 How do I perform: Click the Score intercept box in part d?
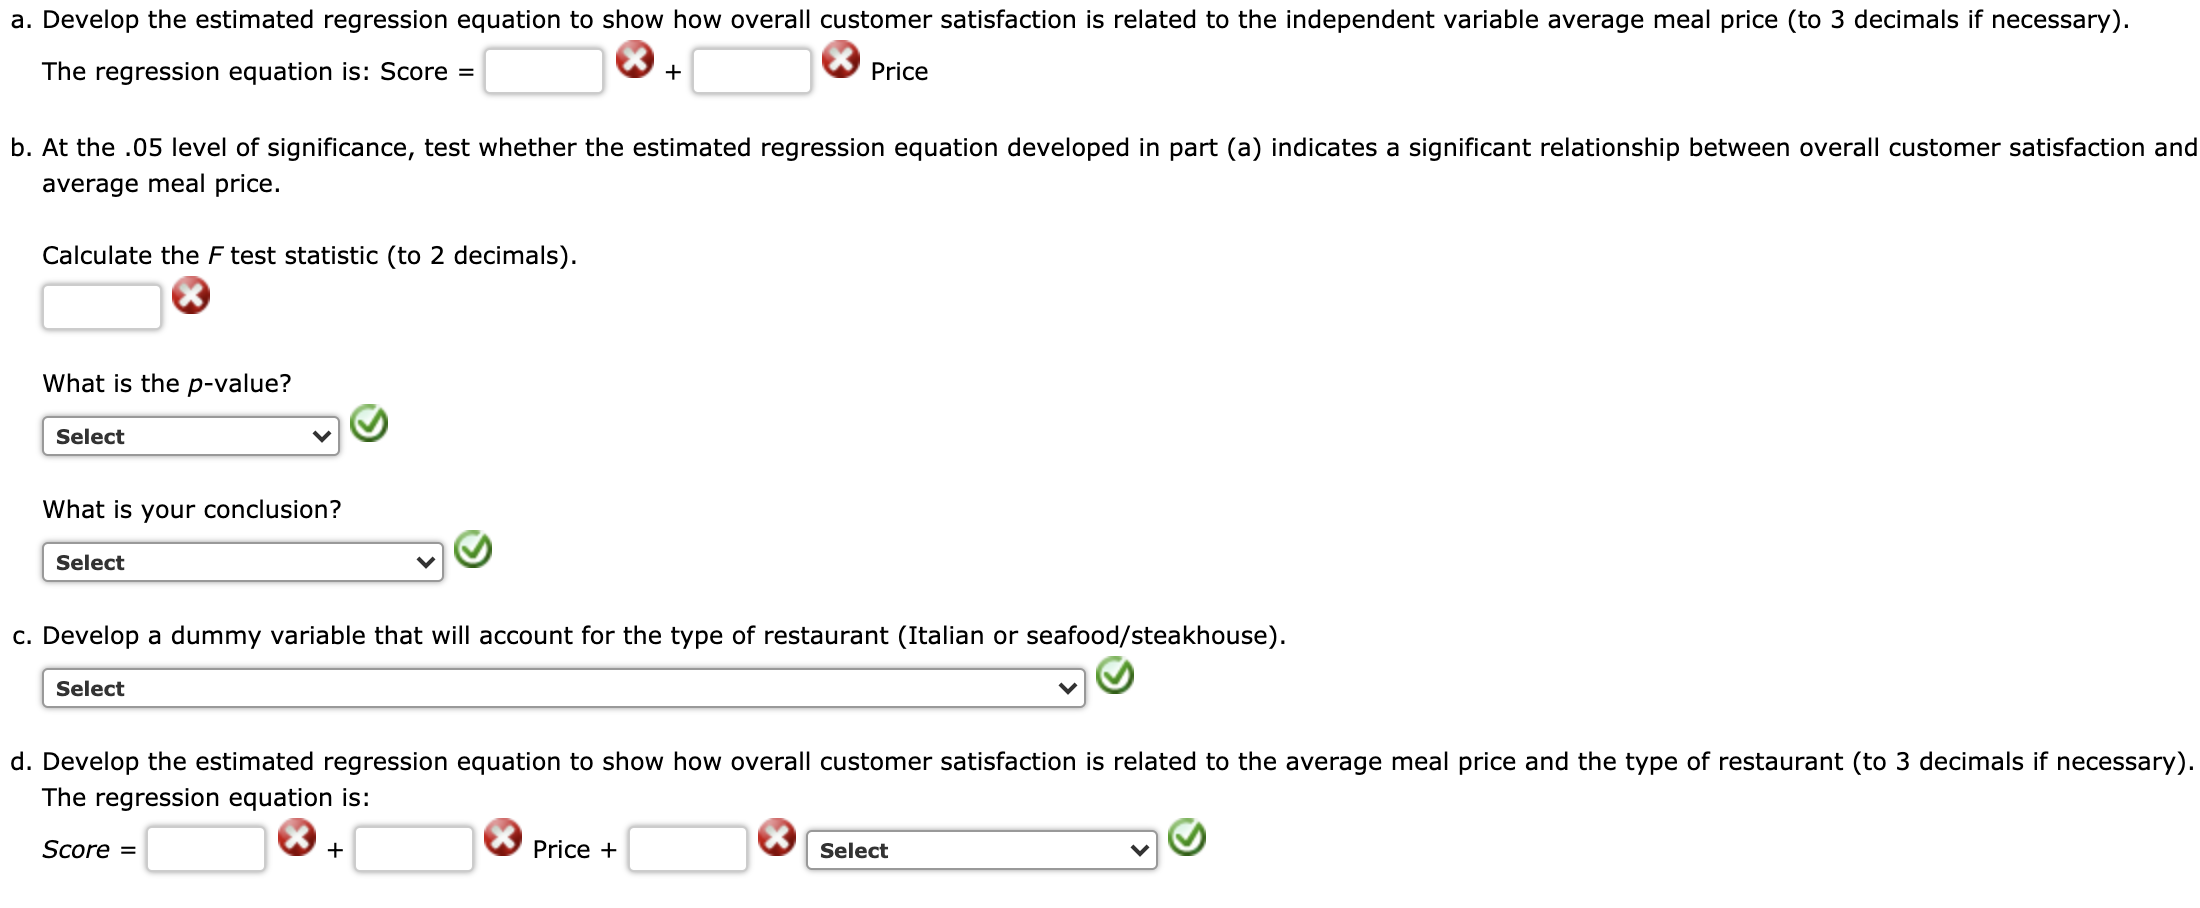pos(205,849)
